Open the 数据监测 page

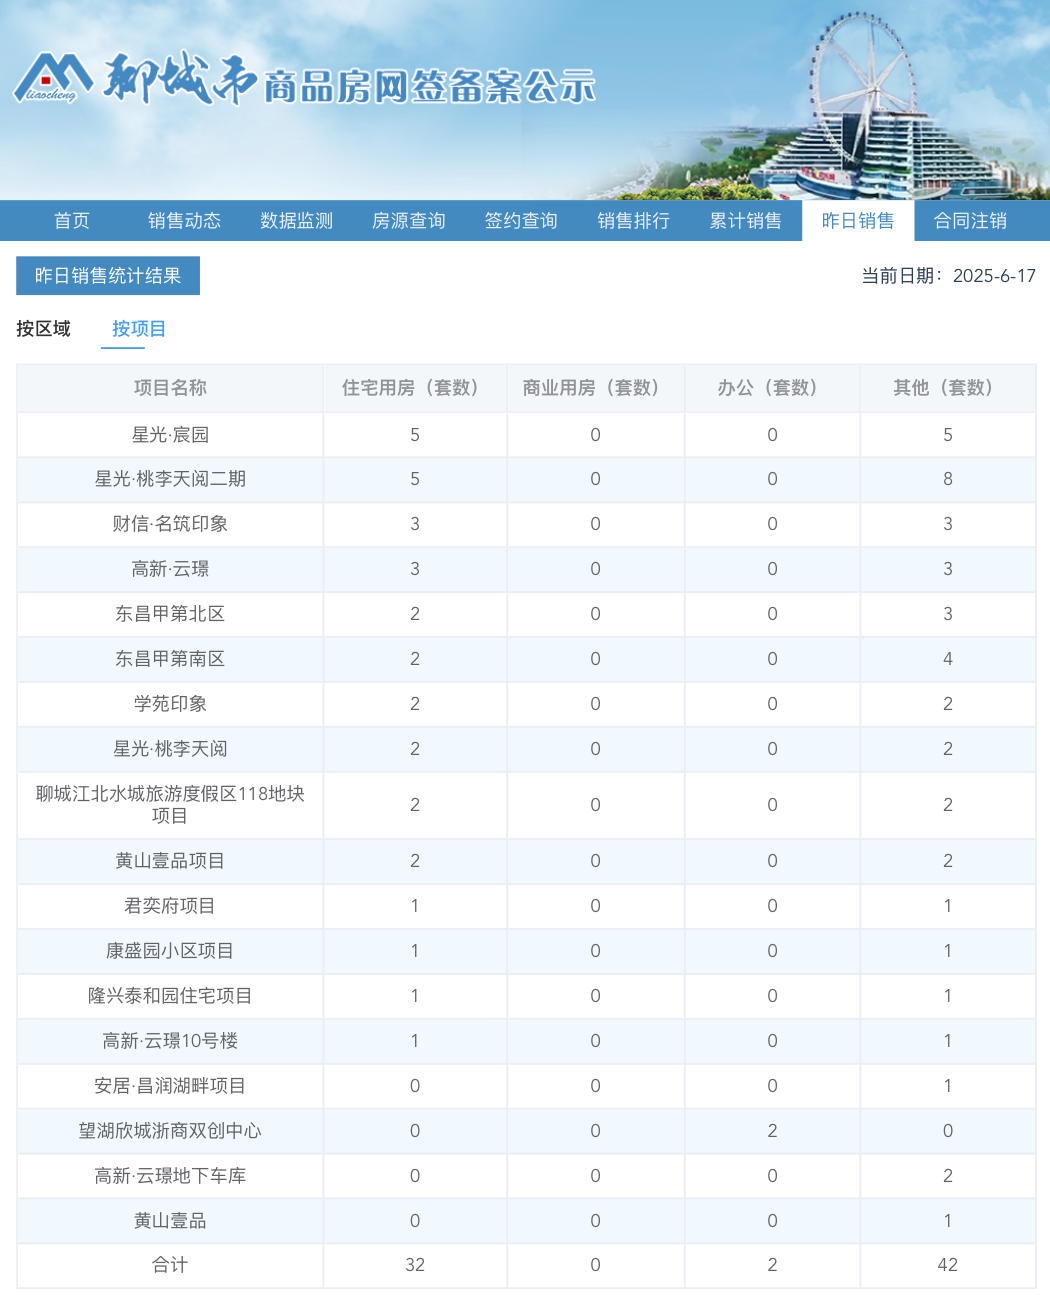point(295,220)
